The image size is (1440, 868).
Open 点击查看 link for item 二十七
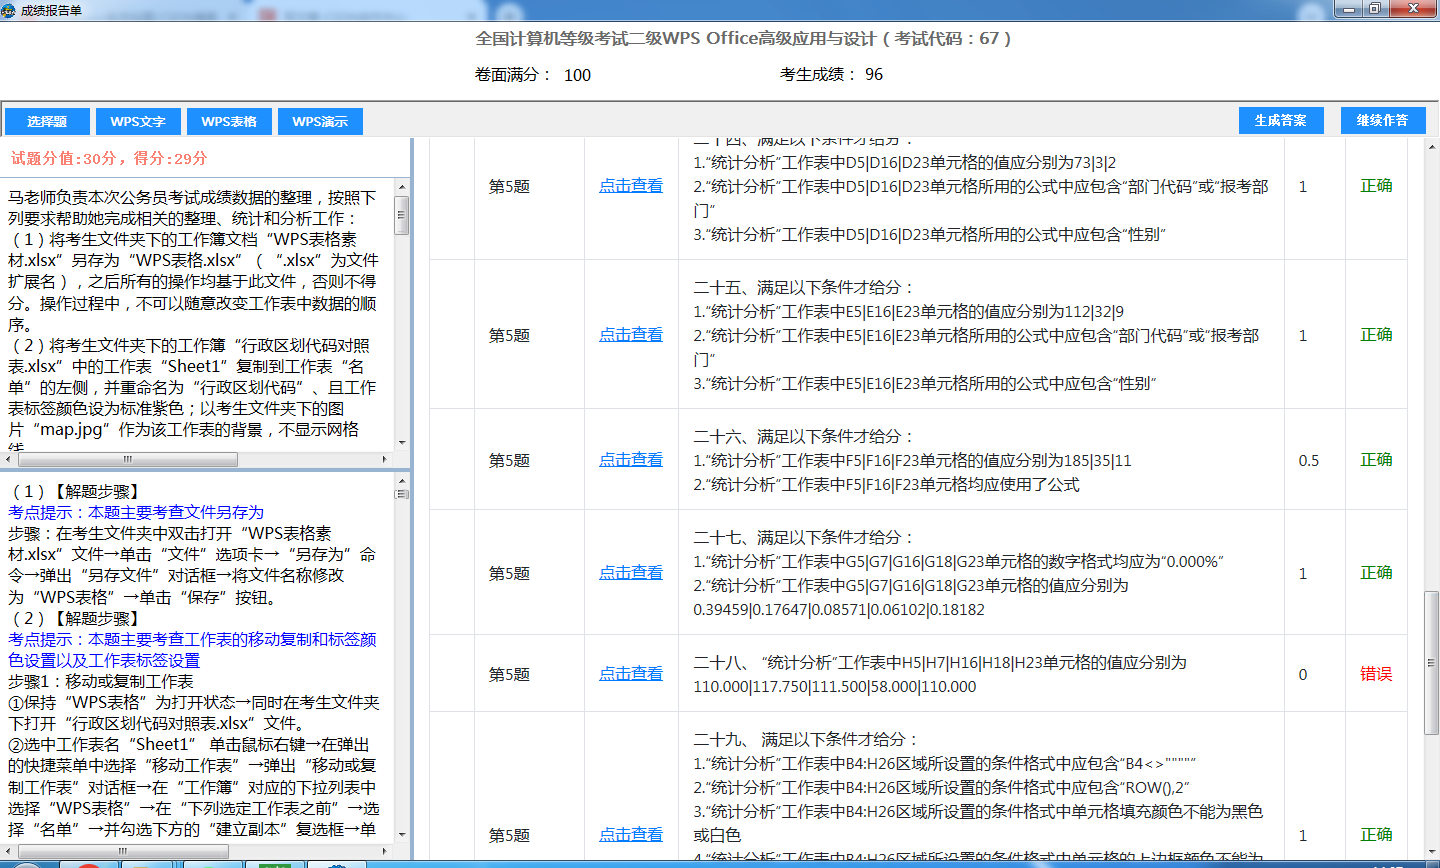click(631, 572)
